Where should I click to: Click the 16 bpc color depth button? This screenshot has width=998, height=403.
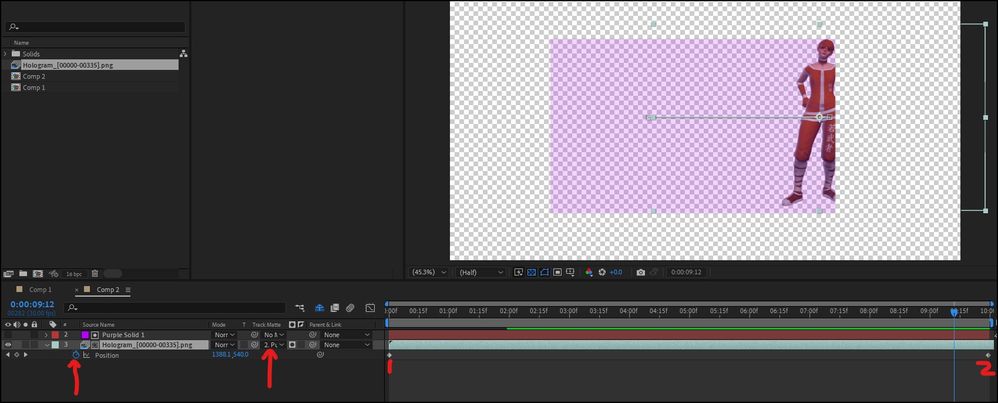[x=74, y=274]
